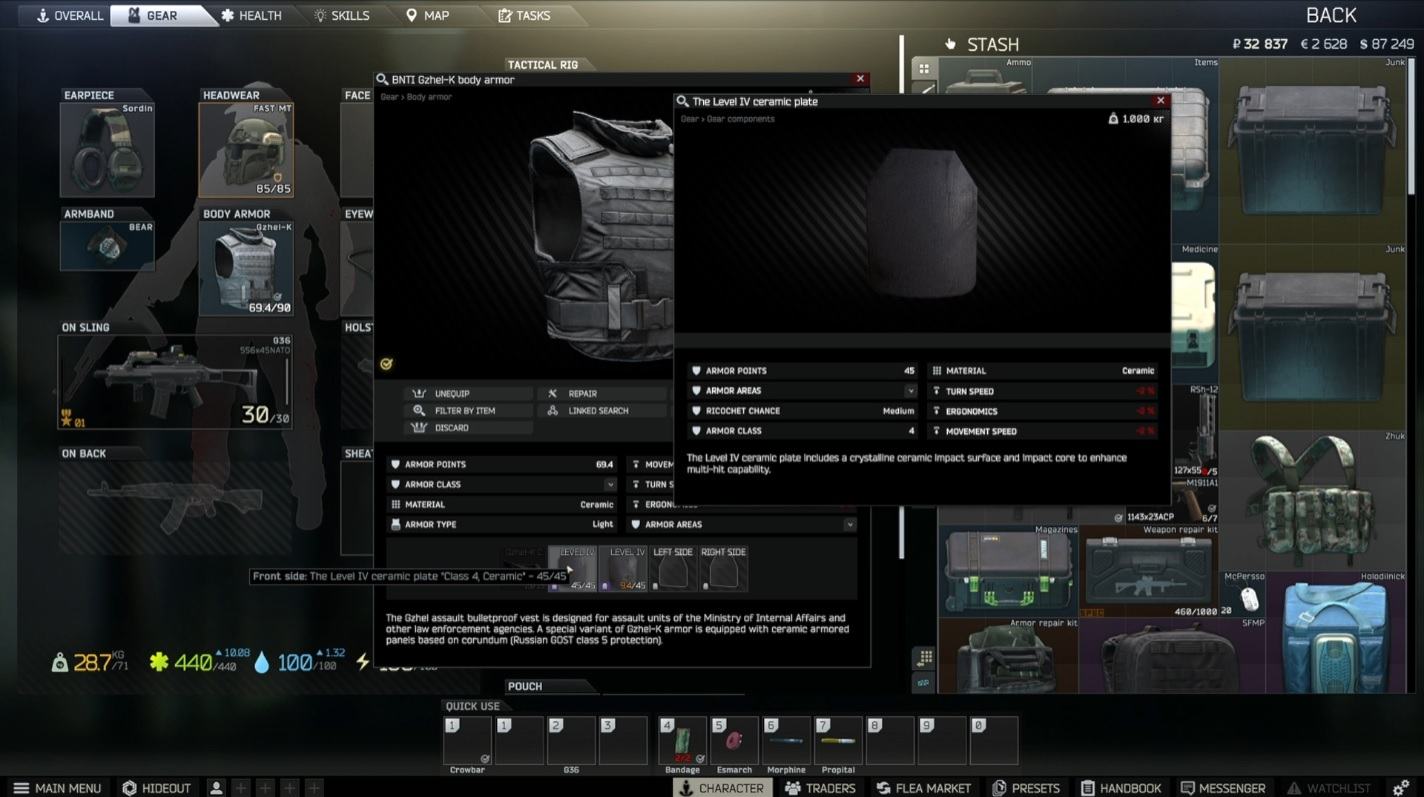Click Filter by Item button

467,411
